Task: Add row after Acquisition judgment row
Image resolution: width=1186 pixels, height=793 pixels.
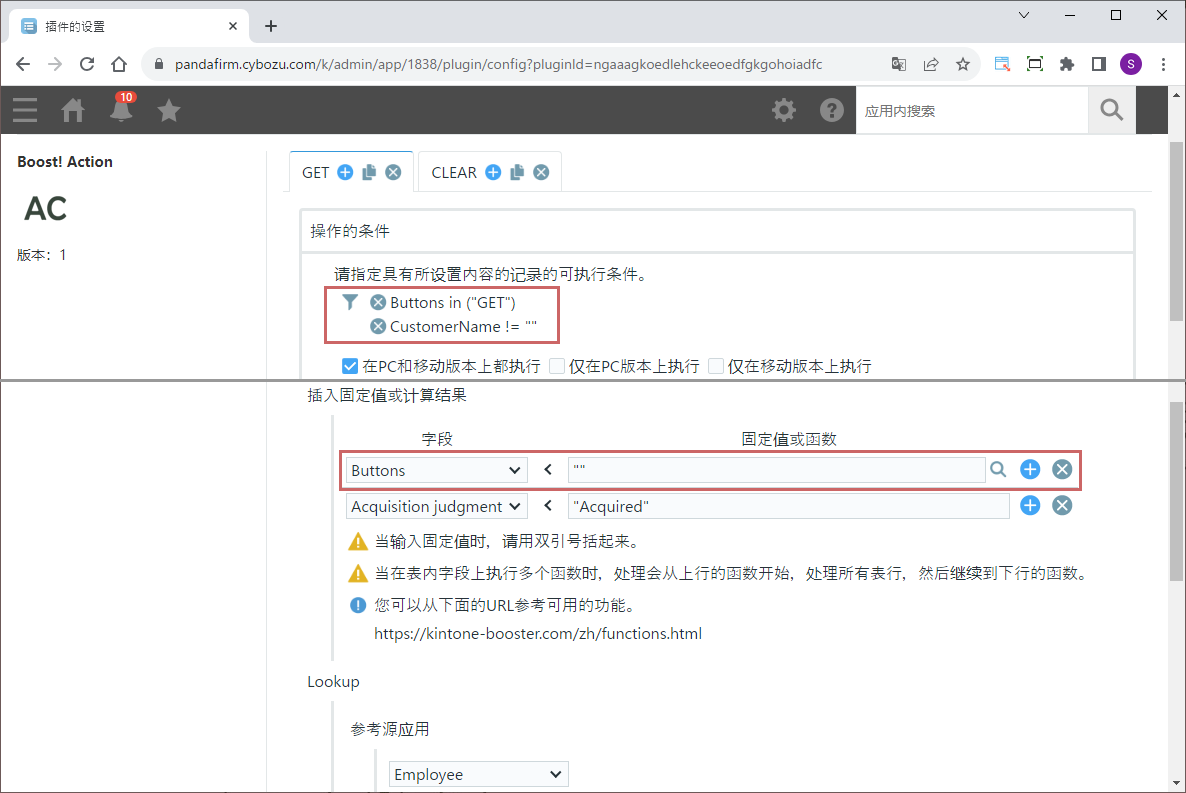Action: (x=1030, y=506)
